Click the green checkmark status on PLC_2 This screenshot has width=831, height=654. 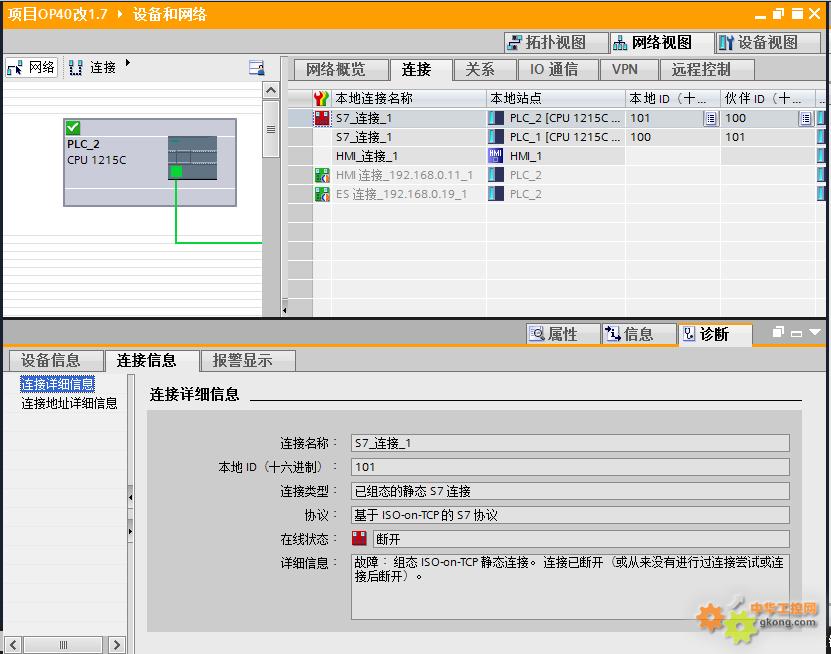tap(73, 128)
